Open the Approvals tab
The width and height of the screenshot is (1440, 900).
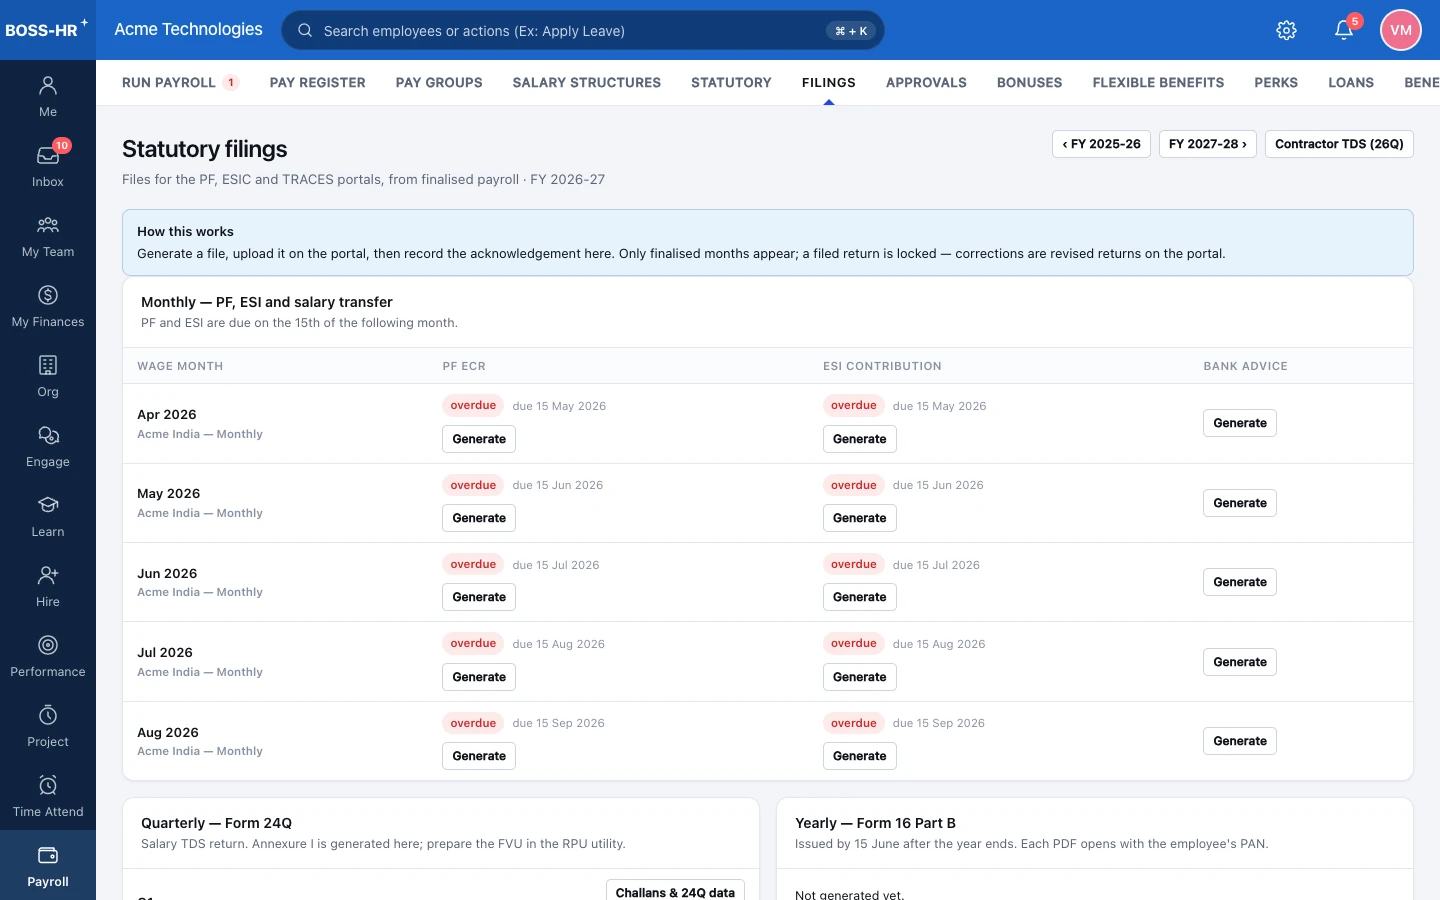pos(926,83)
